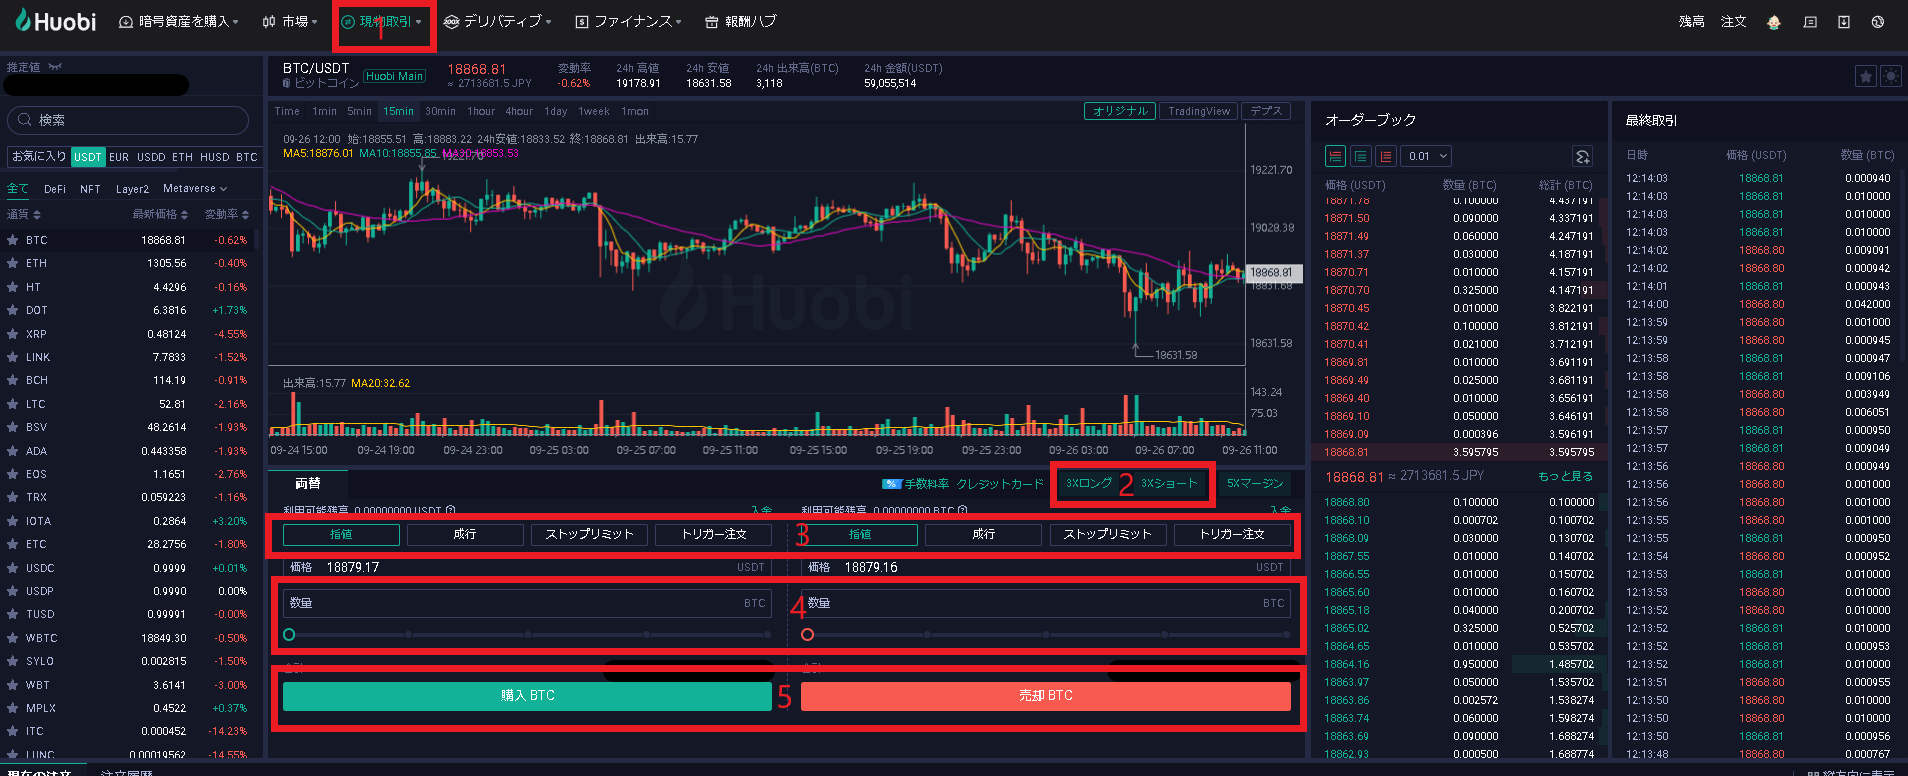Favorite XRP with its star icon
The height and width of the screenshot is (776, 1908).
click(13, 334)
